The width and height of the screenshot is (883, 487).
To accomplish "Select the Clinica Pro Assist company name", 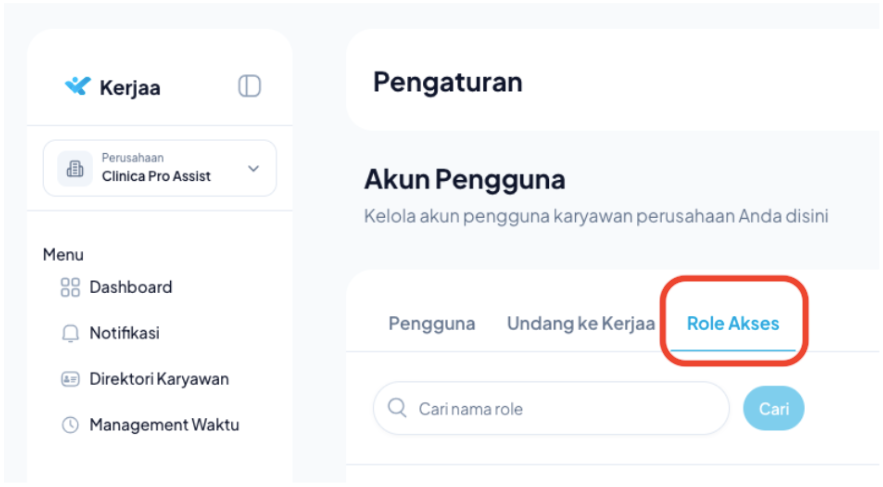I will 156,177.
